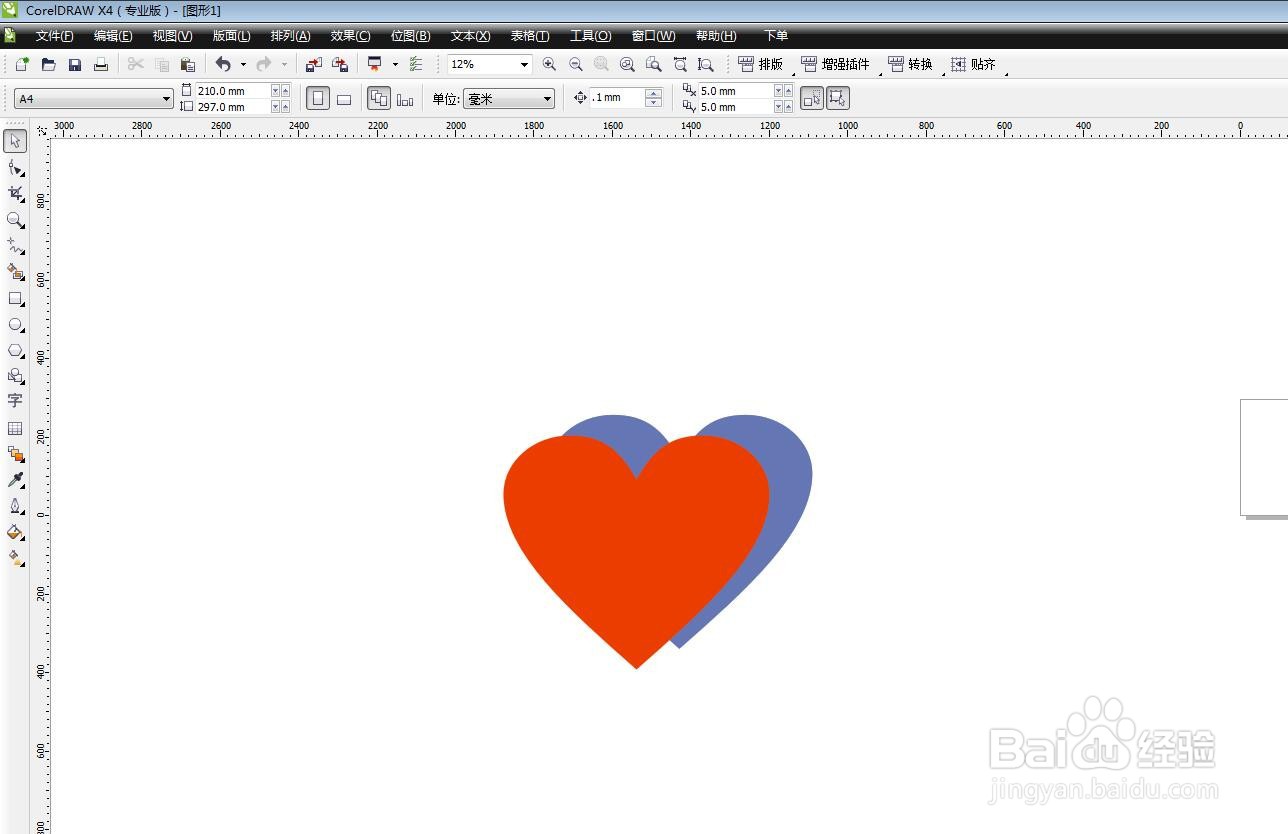Click the Print icon
1288x834 pixels.
101,64
